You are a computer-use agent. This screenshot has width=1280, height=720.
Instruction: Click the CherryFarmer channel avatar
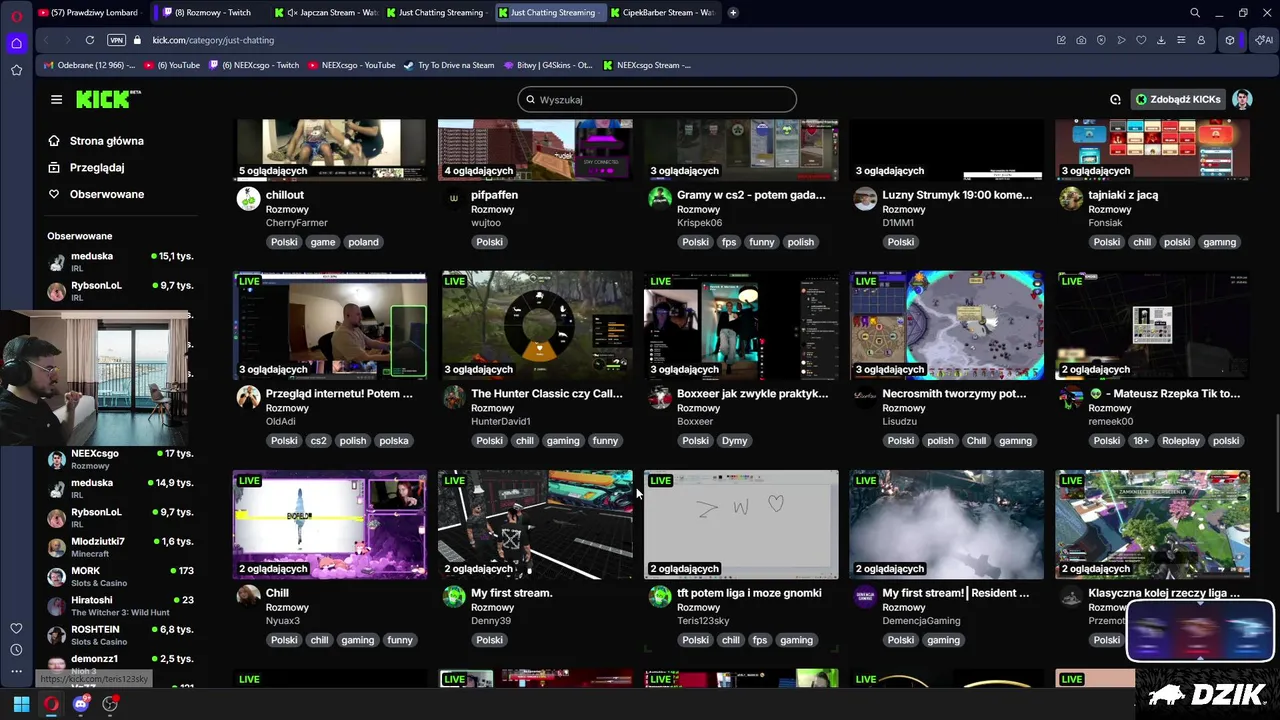248,198
